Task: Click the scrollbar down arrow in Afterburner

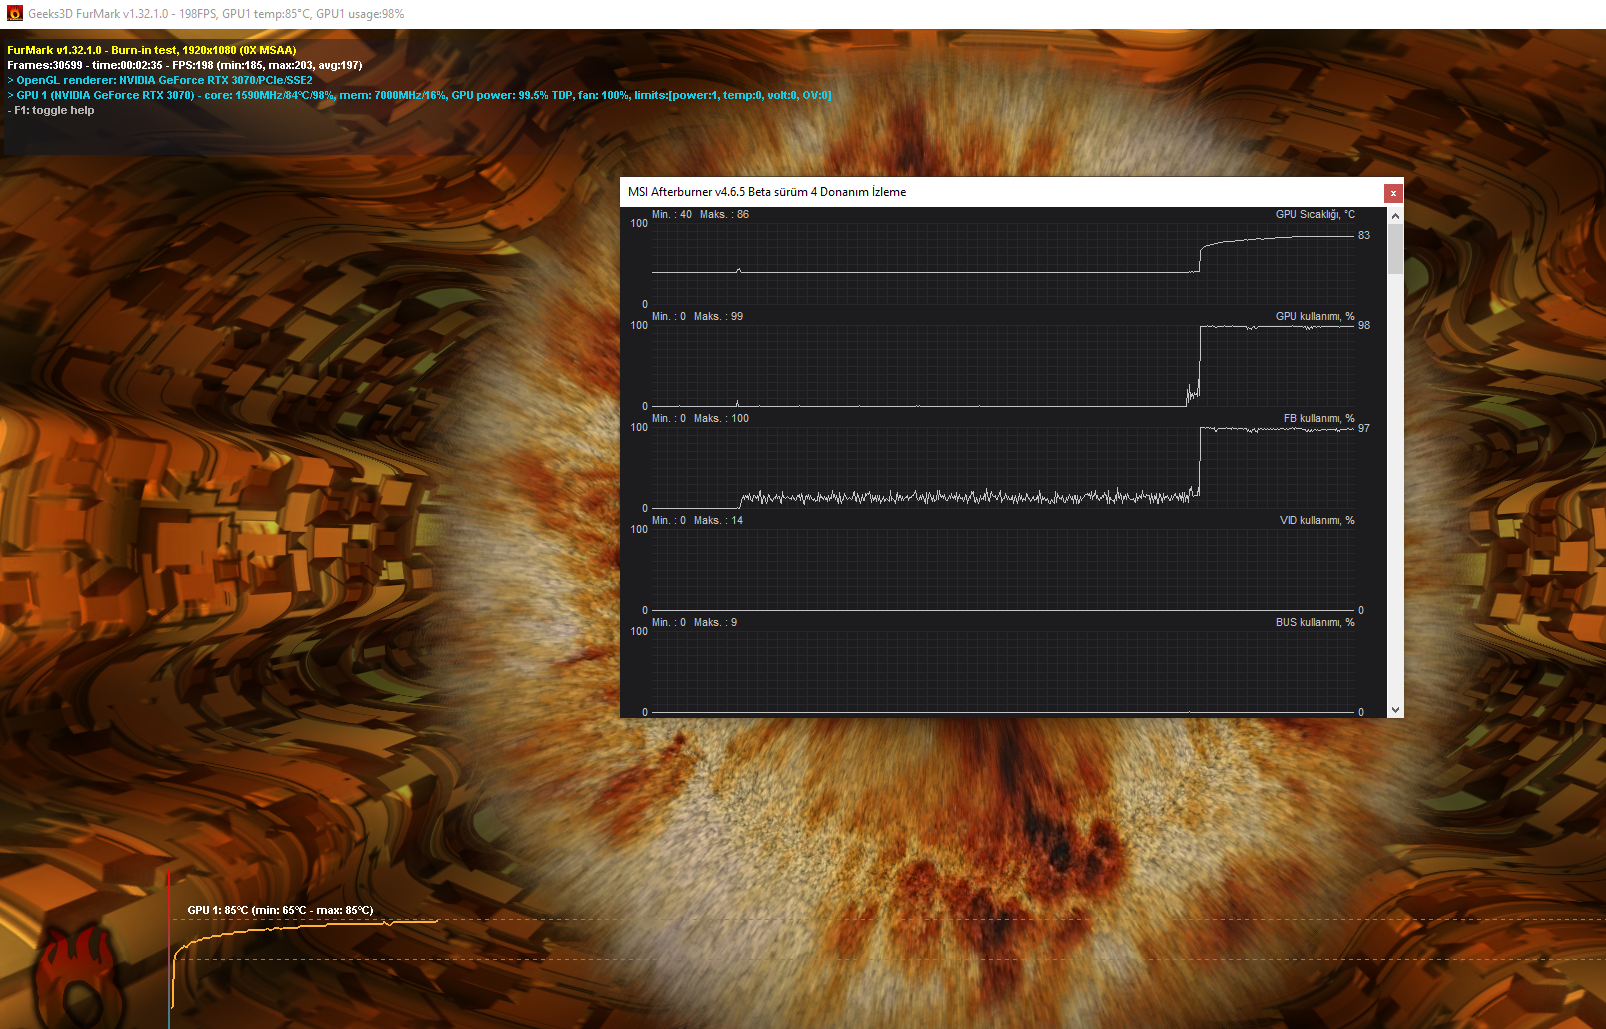Action: (1395, 710)
